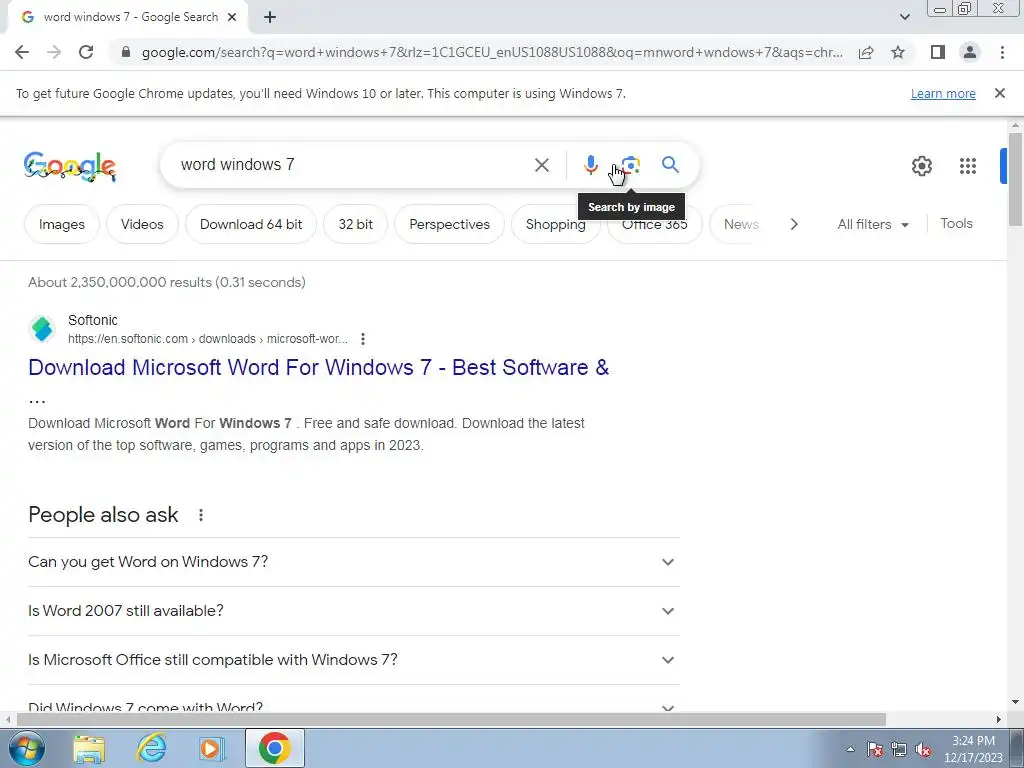The image size is (1024, 768).
Task: Open the Google apps grid
Action: click(968, 166)
